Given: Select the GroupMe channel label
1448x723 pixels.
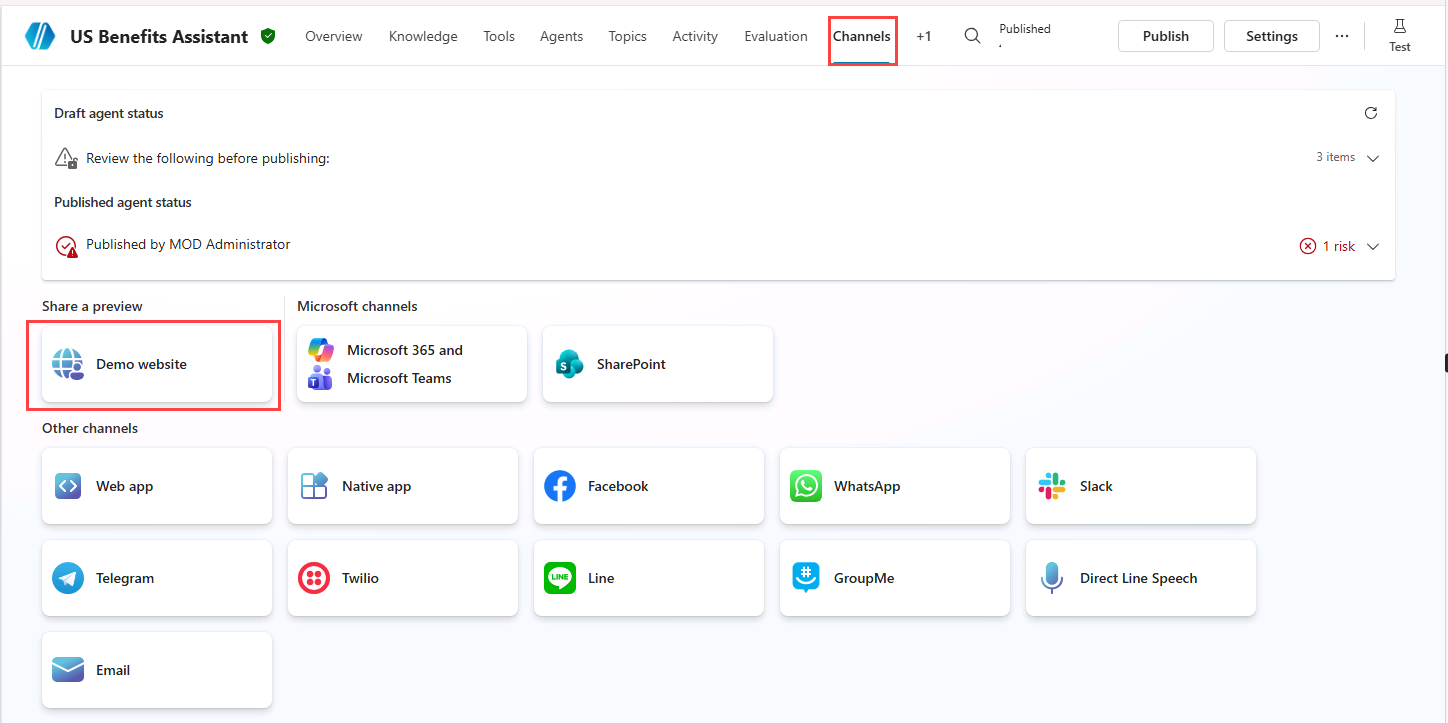Looking at the screenshot, I should (x=864, y=578).
